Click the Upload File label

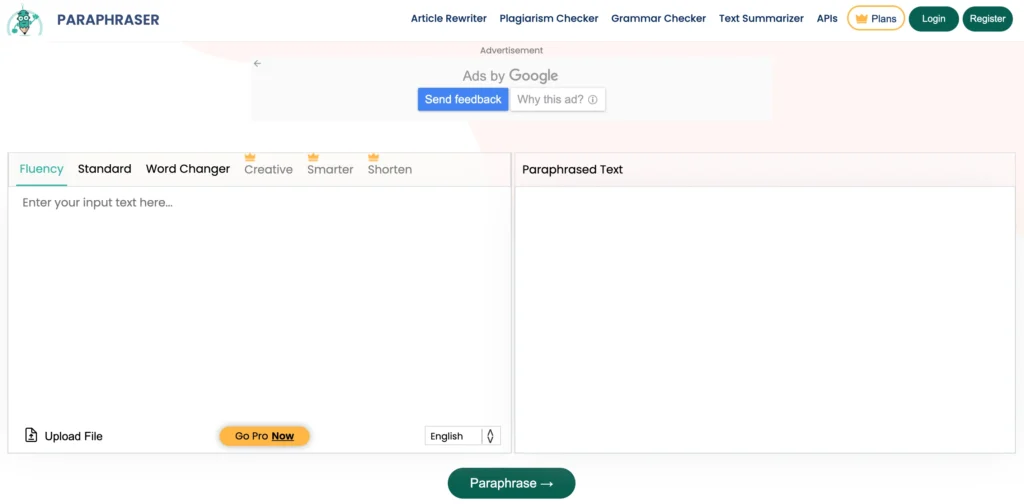point(73,436)
